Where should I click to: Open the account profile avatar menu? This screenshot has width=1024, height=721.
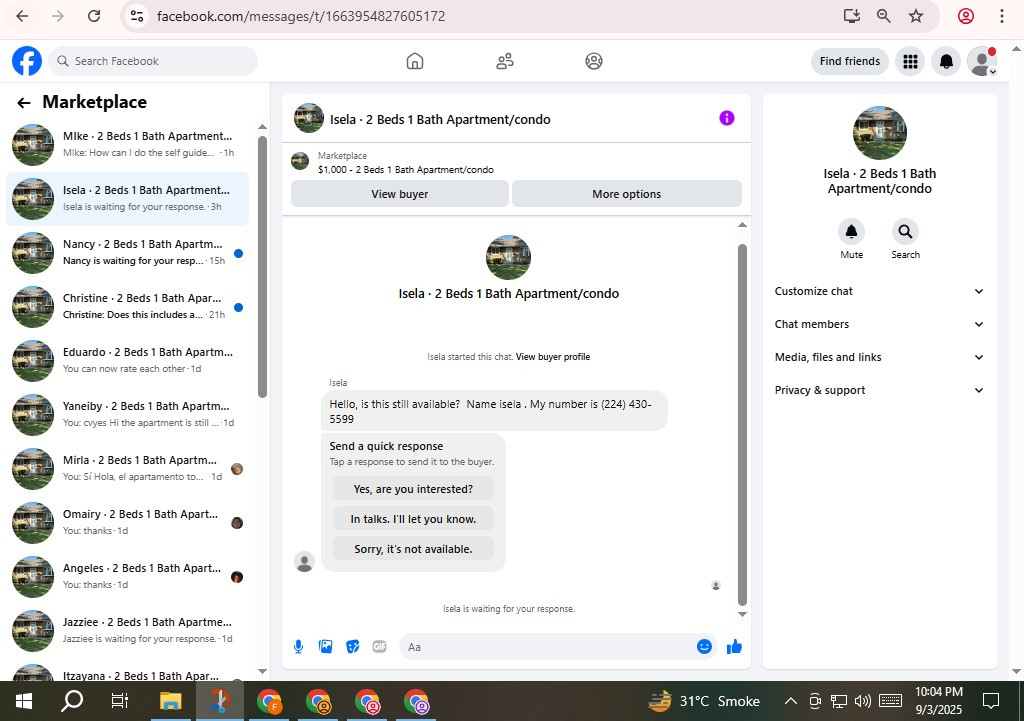982,61
